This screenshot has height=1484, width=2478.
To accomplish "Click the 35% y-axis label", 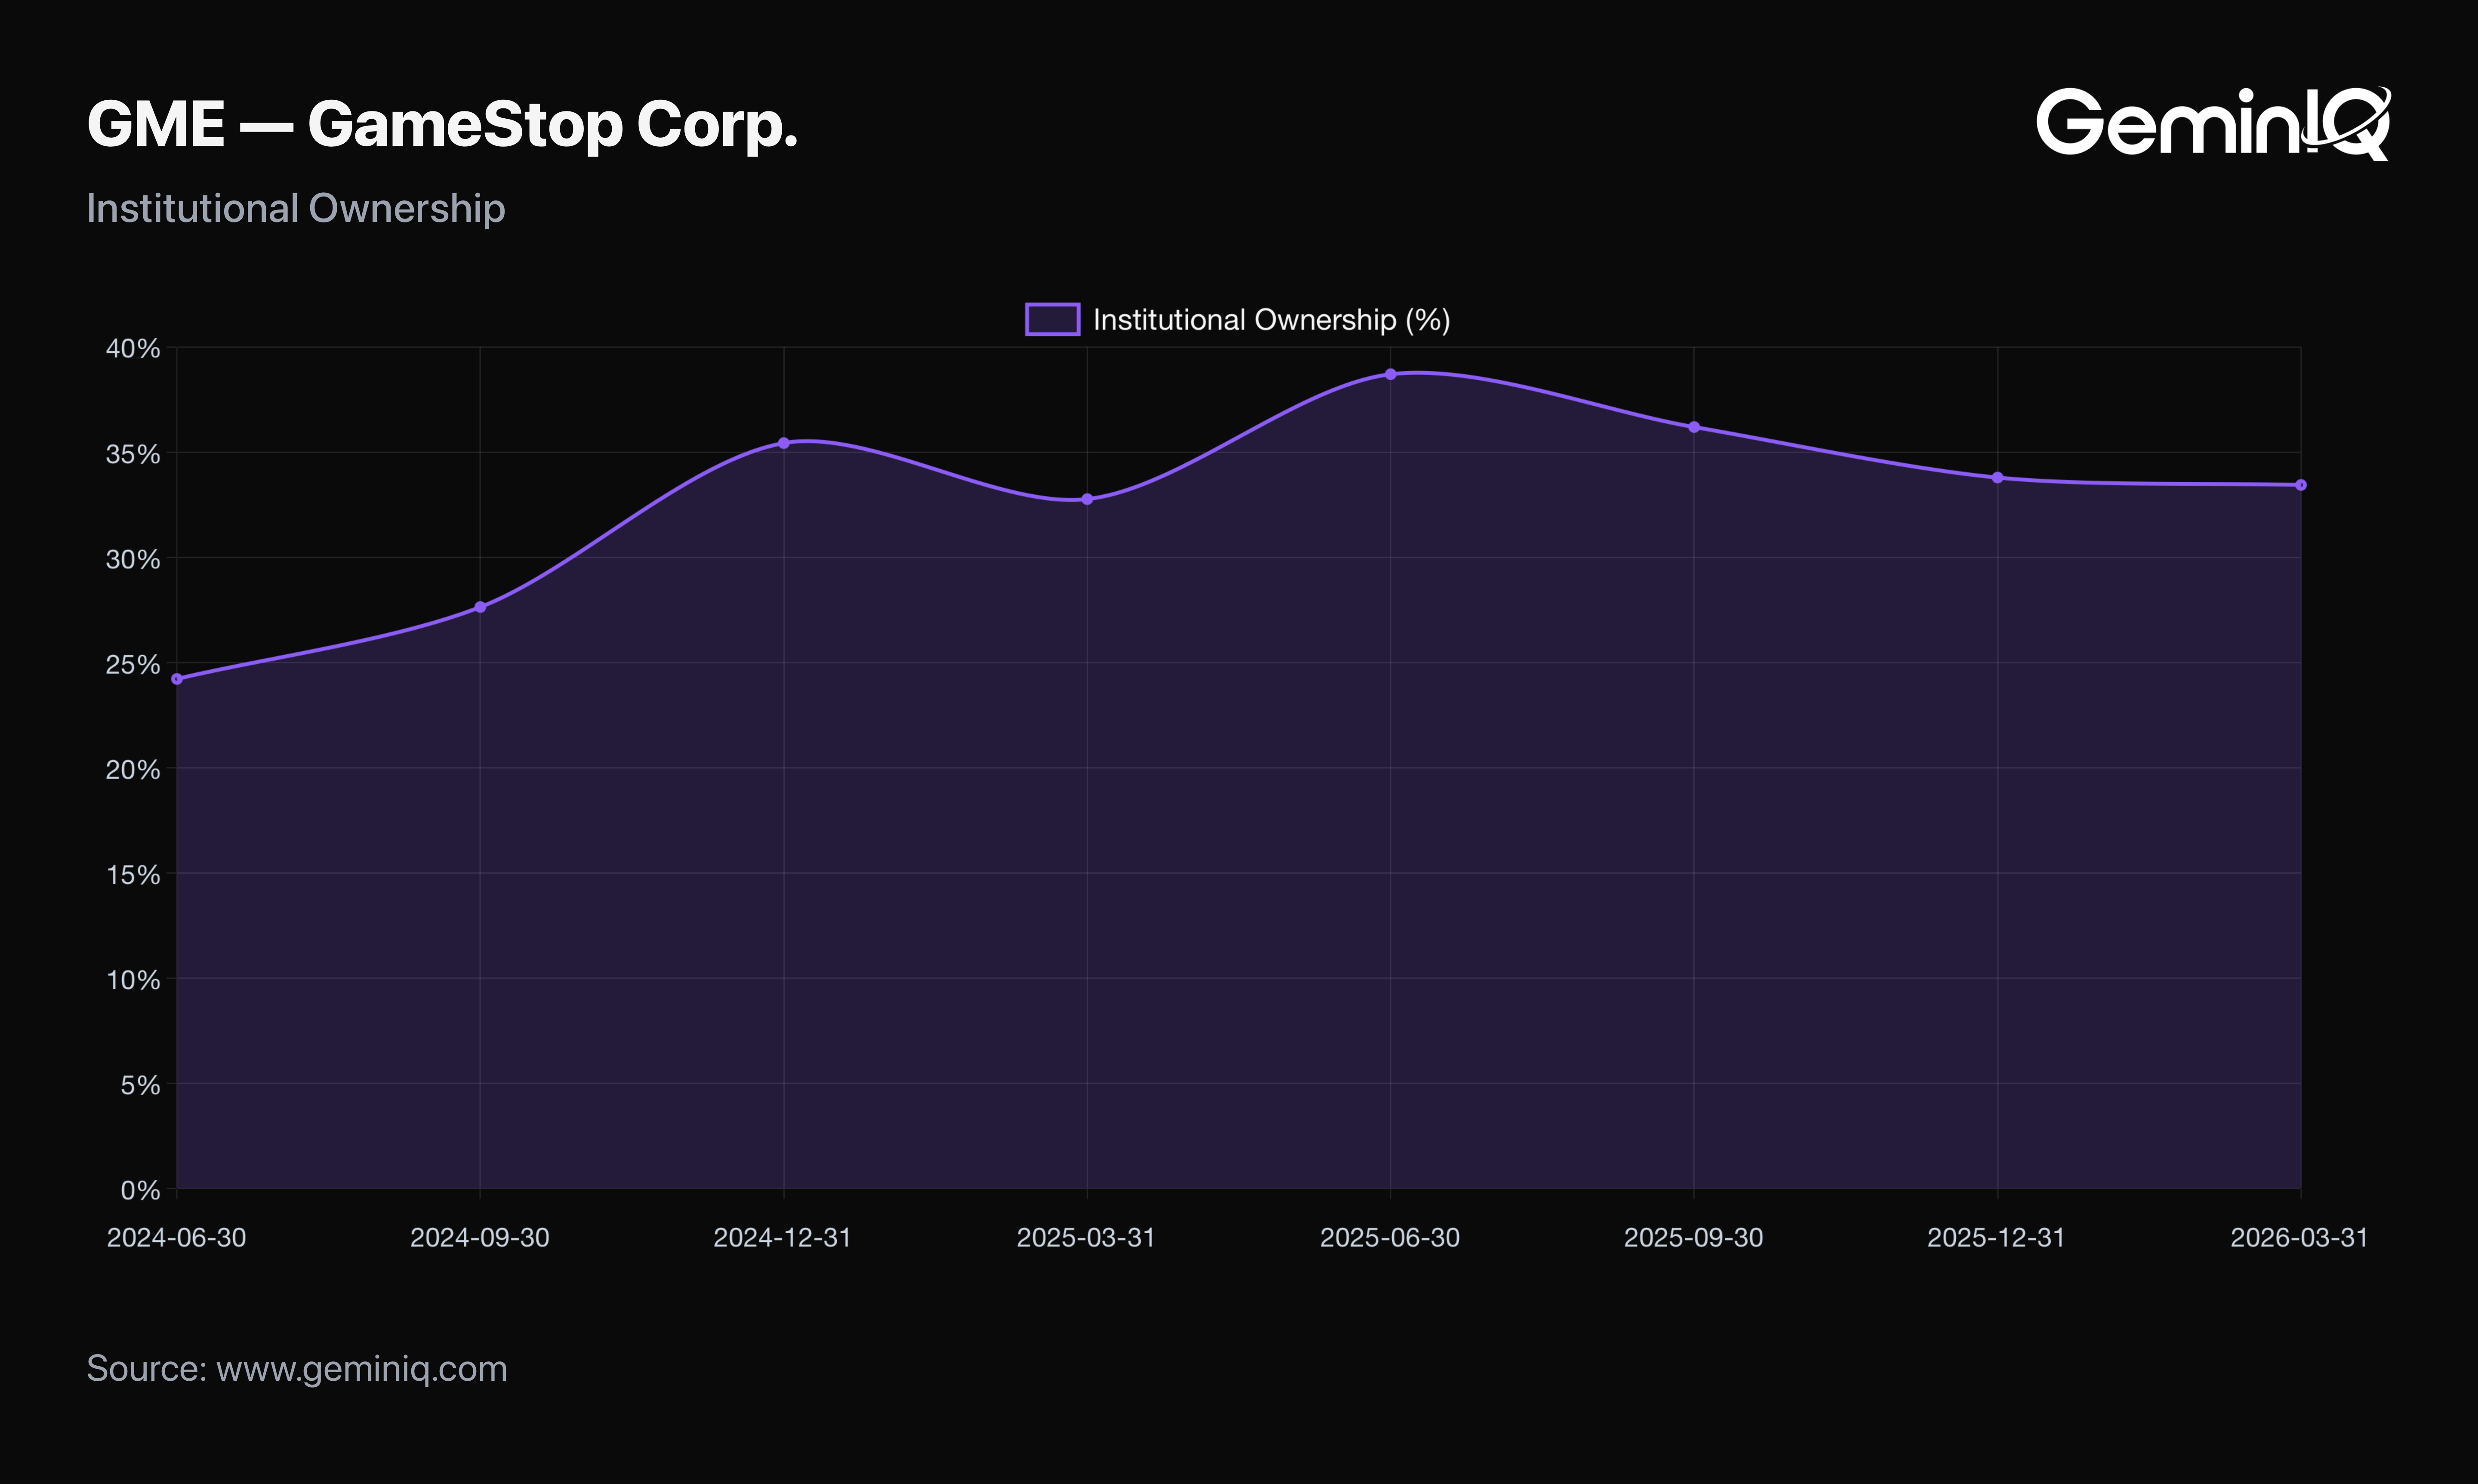I will 133,454.
